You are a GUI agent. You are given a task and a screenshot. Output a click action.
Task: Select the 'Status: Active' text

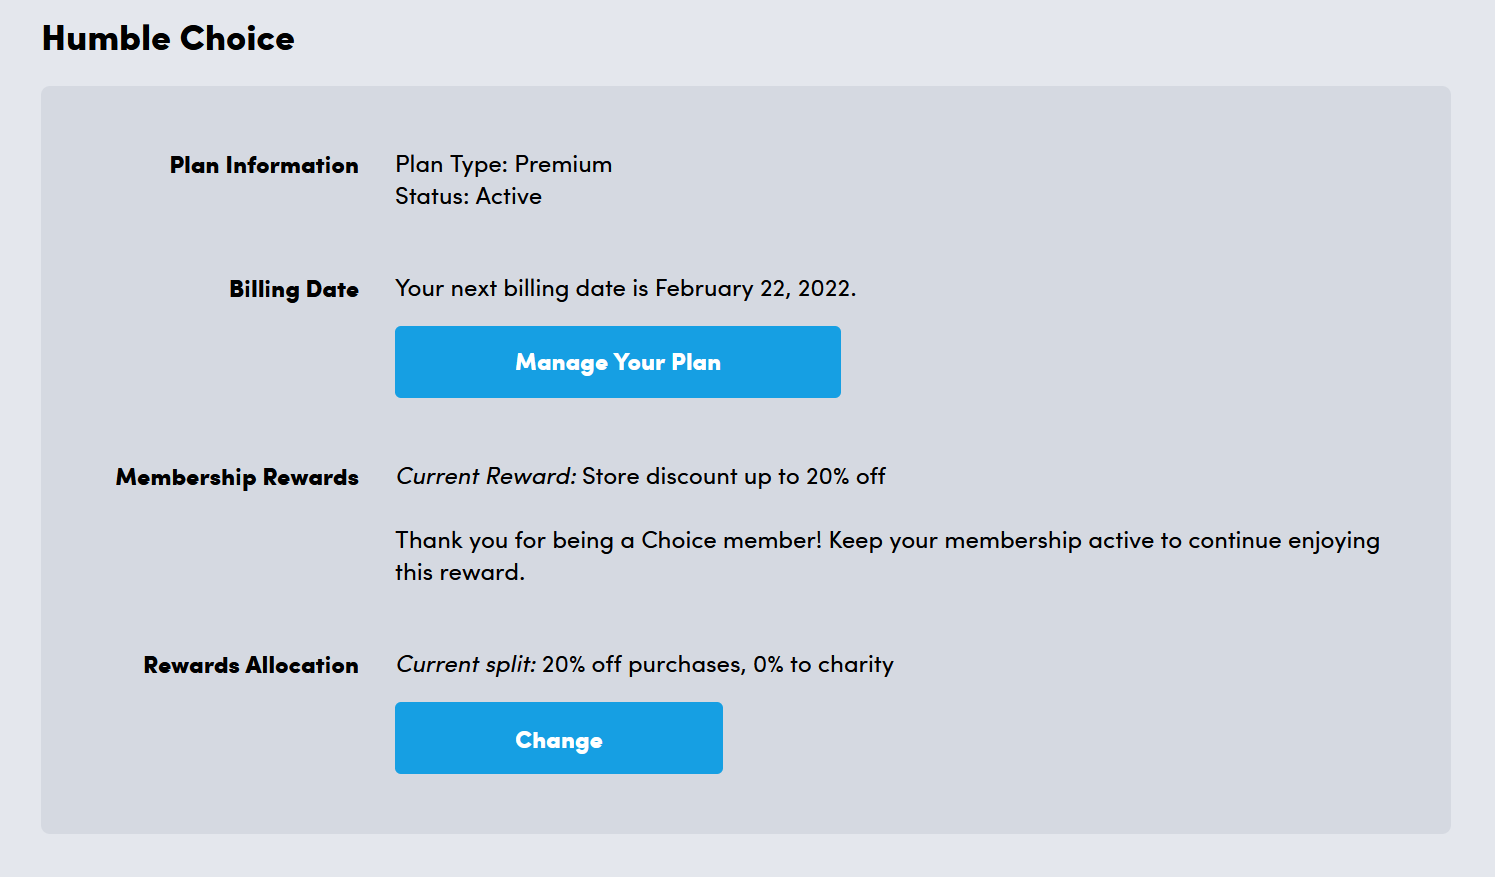click(468, 196)
